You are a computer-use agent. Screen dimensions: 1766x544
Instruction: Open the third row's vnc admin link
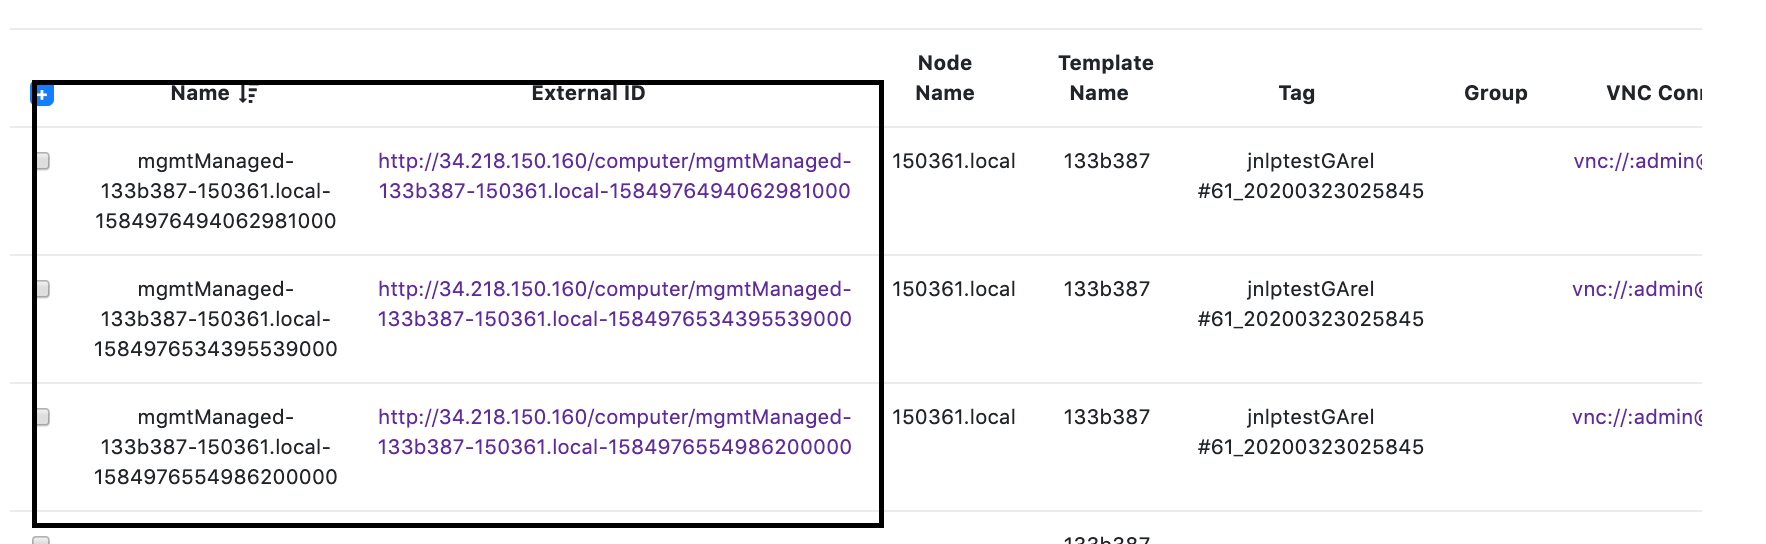point(1637,417)
